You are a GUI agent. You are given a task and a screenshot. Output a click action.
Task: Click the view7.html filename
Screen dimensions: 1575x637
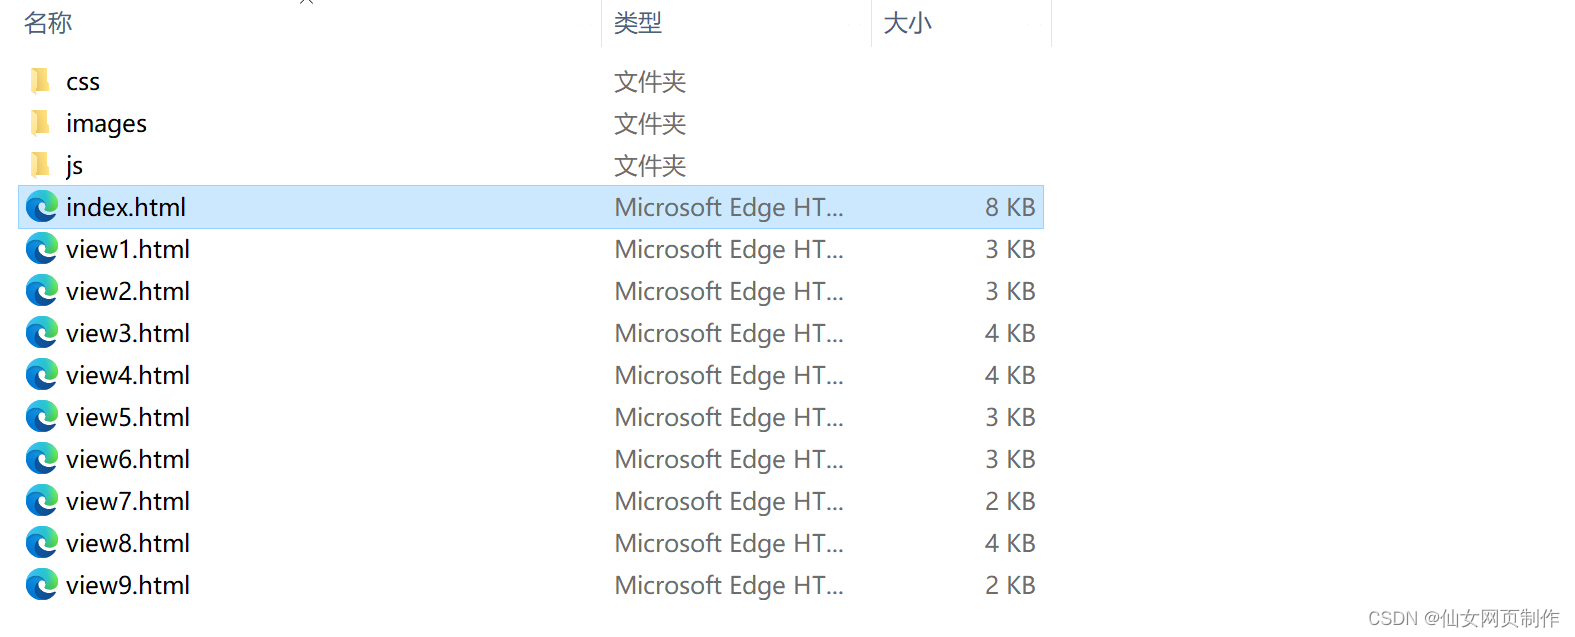[127, 501]
